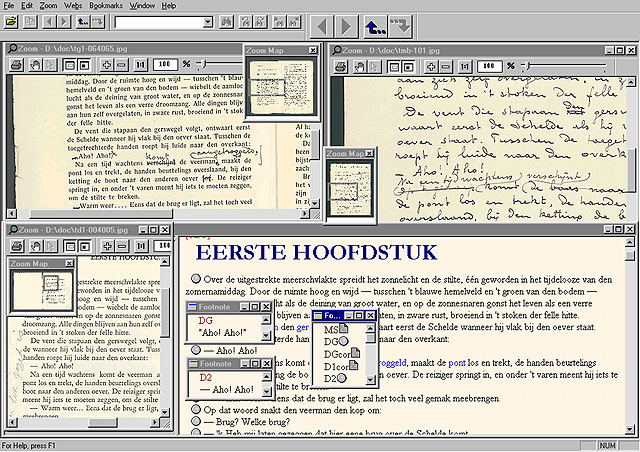Open the MS document icon in footnote list
Screen dimensions: 640x452
(x=343, y=328)
